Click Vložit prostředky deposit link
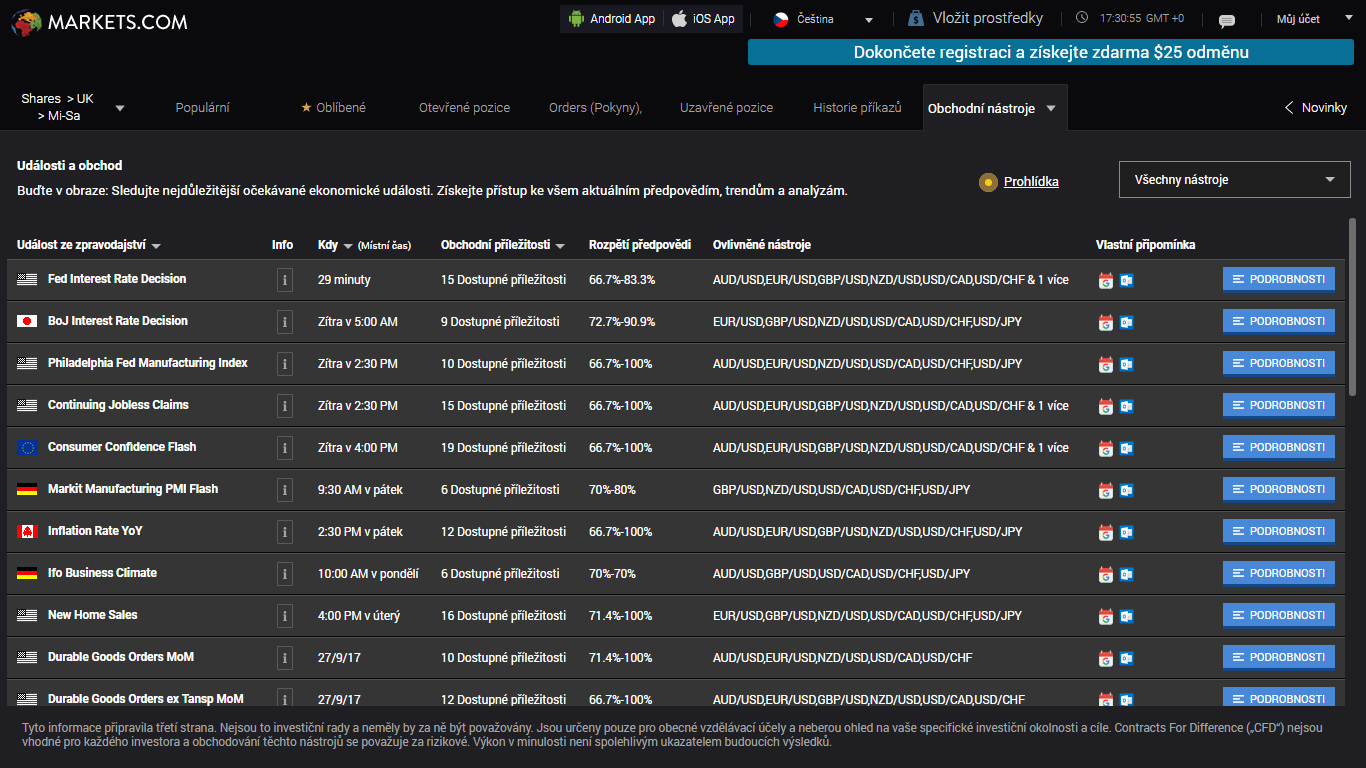Viewport: 1366px width, 768px height. (x=975, y=18)
